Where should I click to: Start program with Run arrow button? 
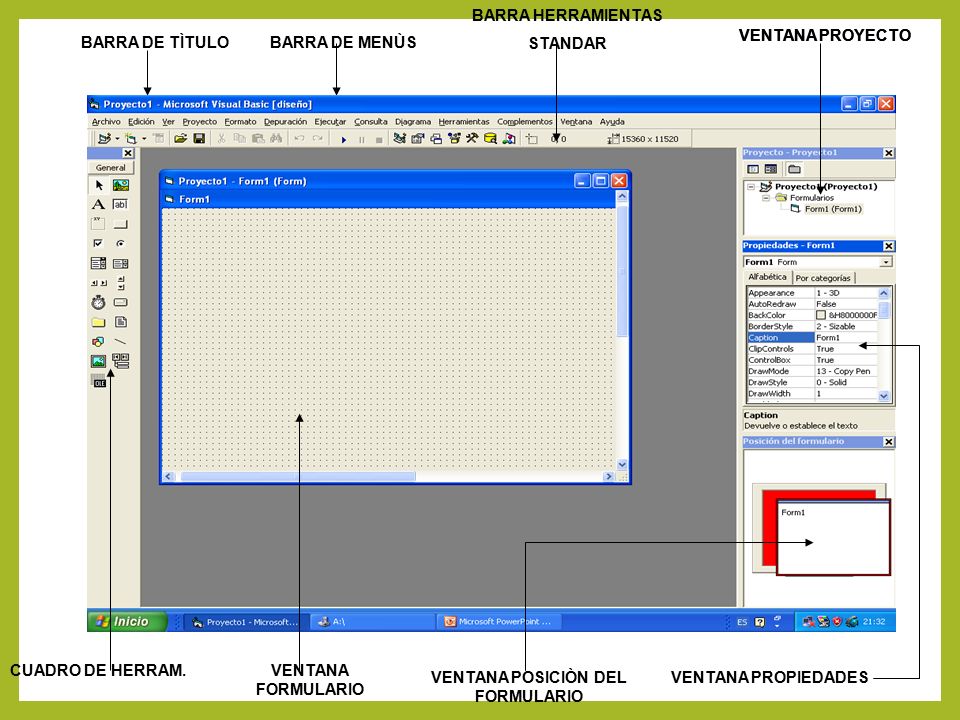coord(343,140)
